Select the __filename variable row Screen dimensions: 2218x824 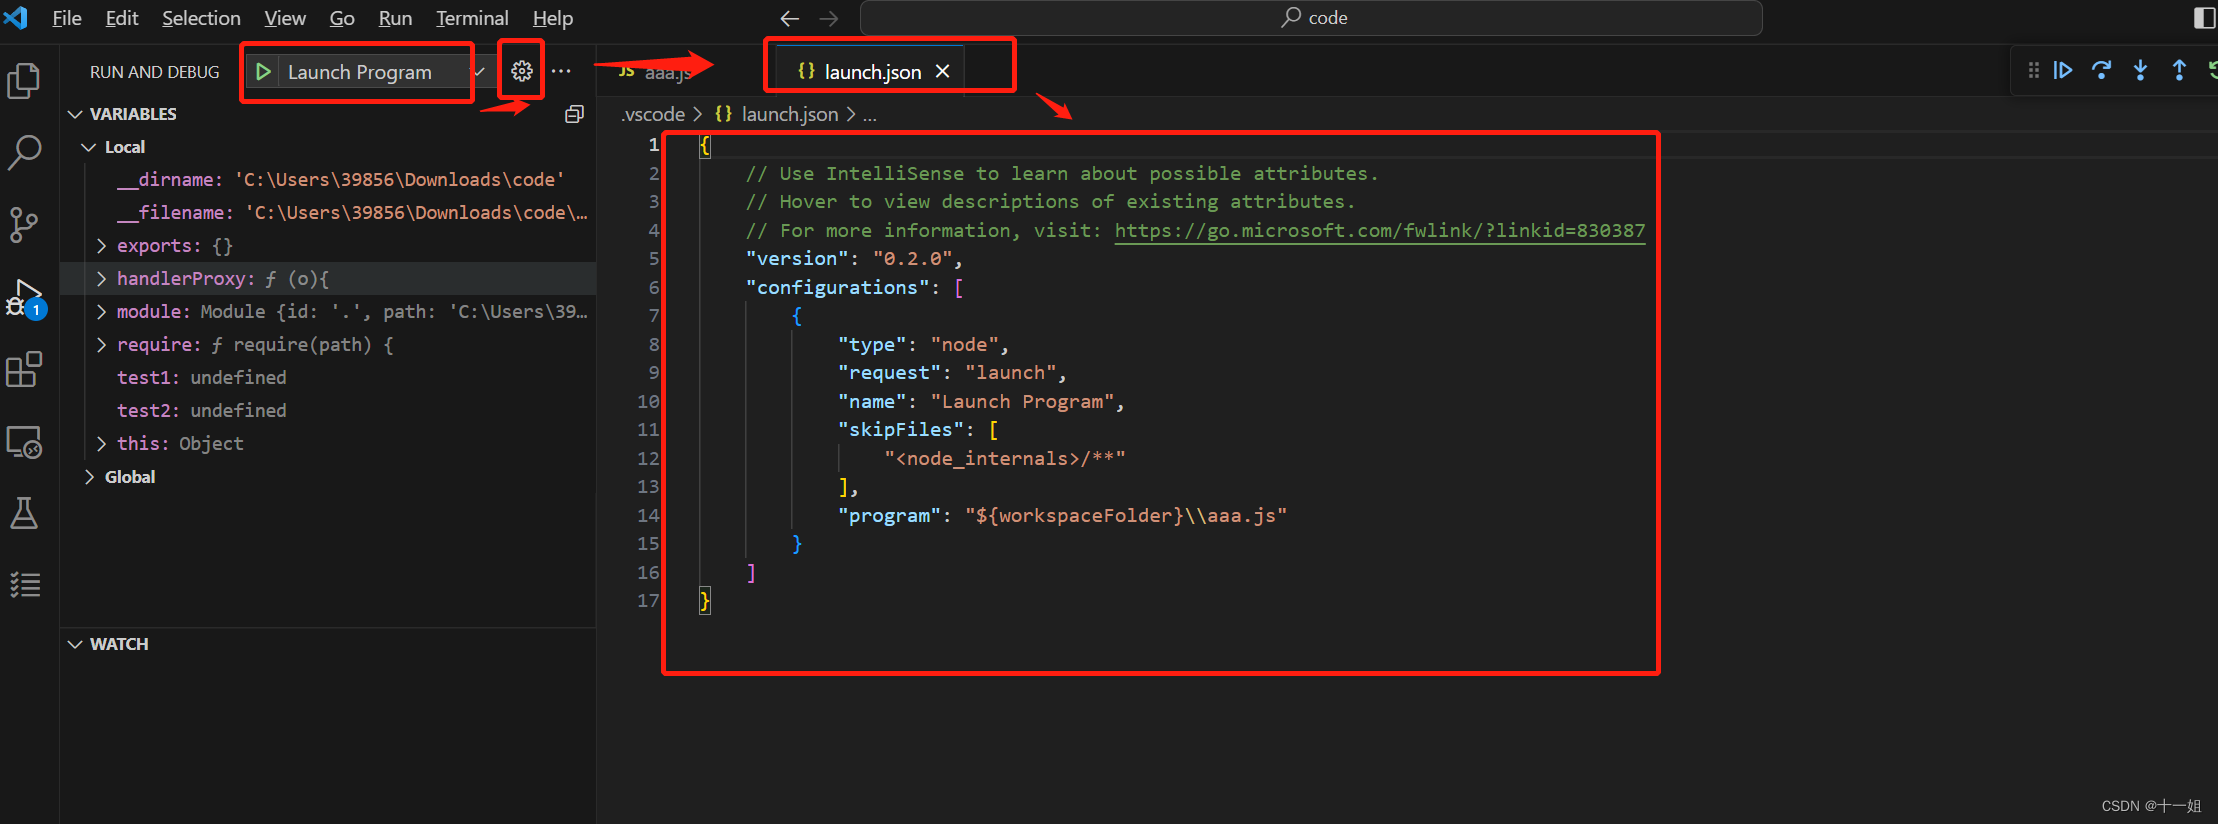(328, 213)
